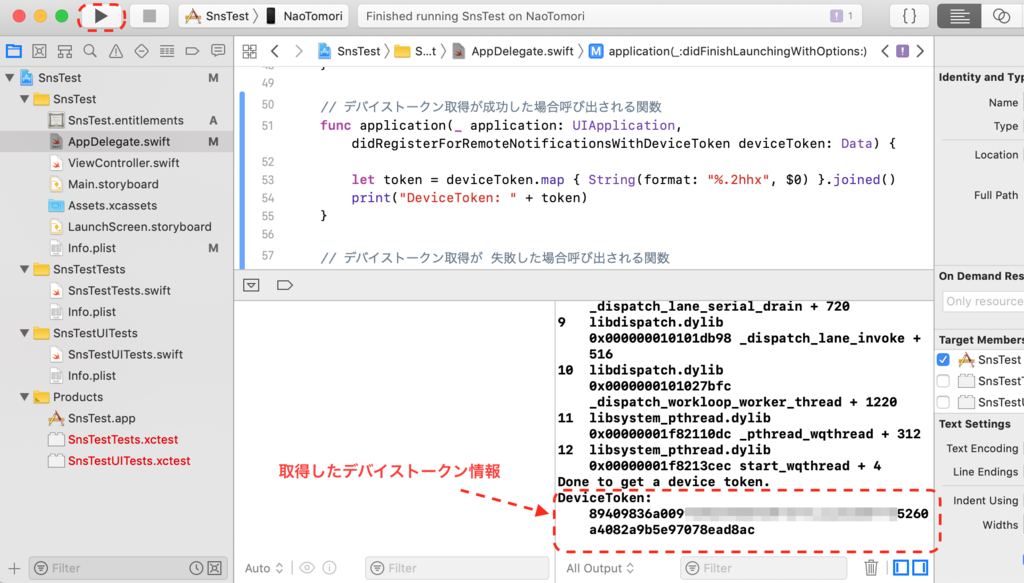Collapse the SnsTest project root
This screenshot has width=1024, height=583.
[x=10, y=78]
